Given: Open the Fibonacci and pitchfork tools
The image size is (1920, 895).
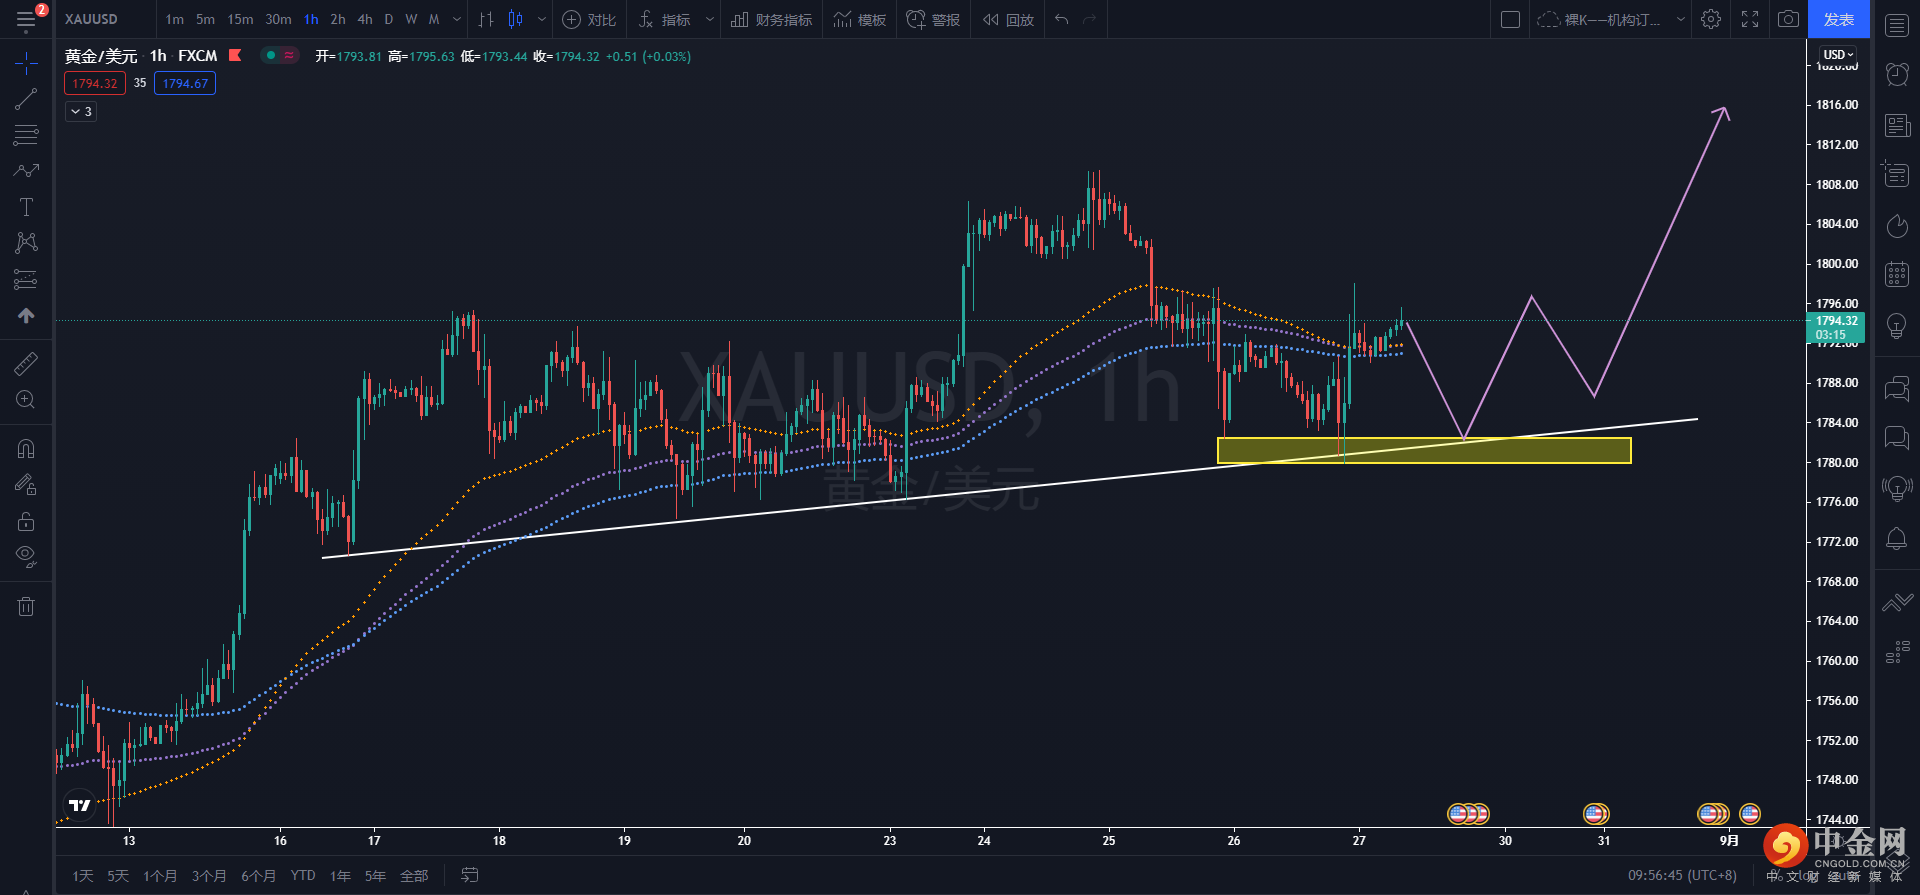Looking at the screenshot, I should tap(26, 135).
